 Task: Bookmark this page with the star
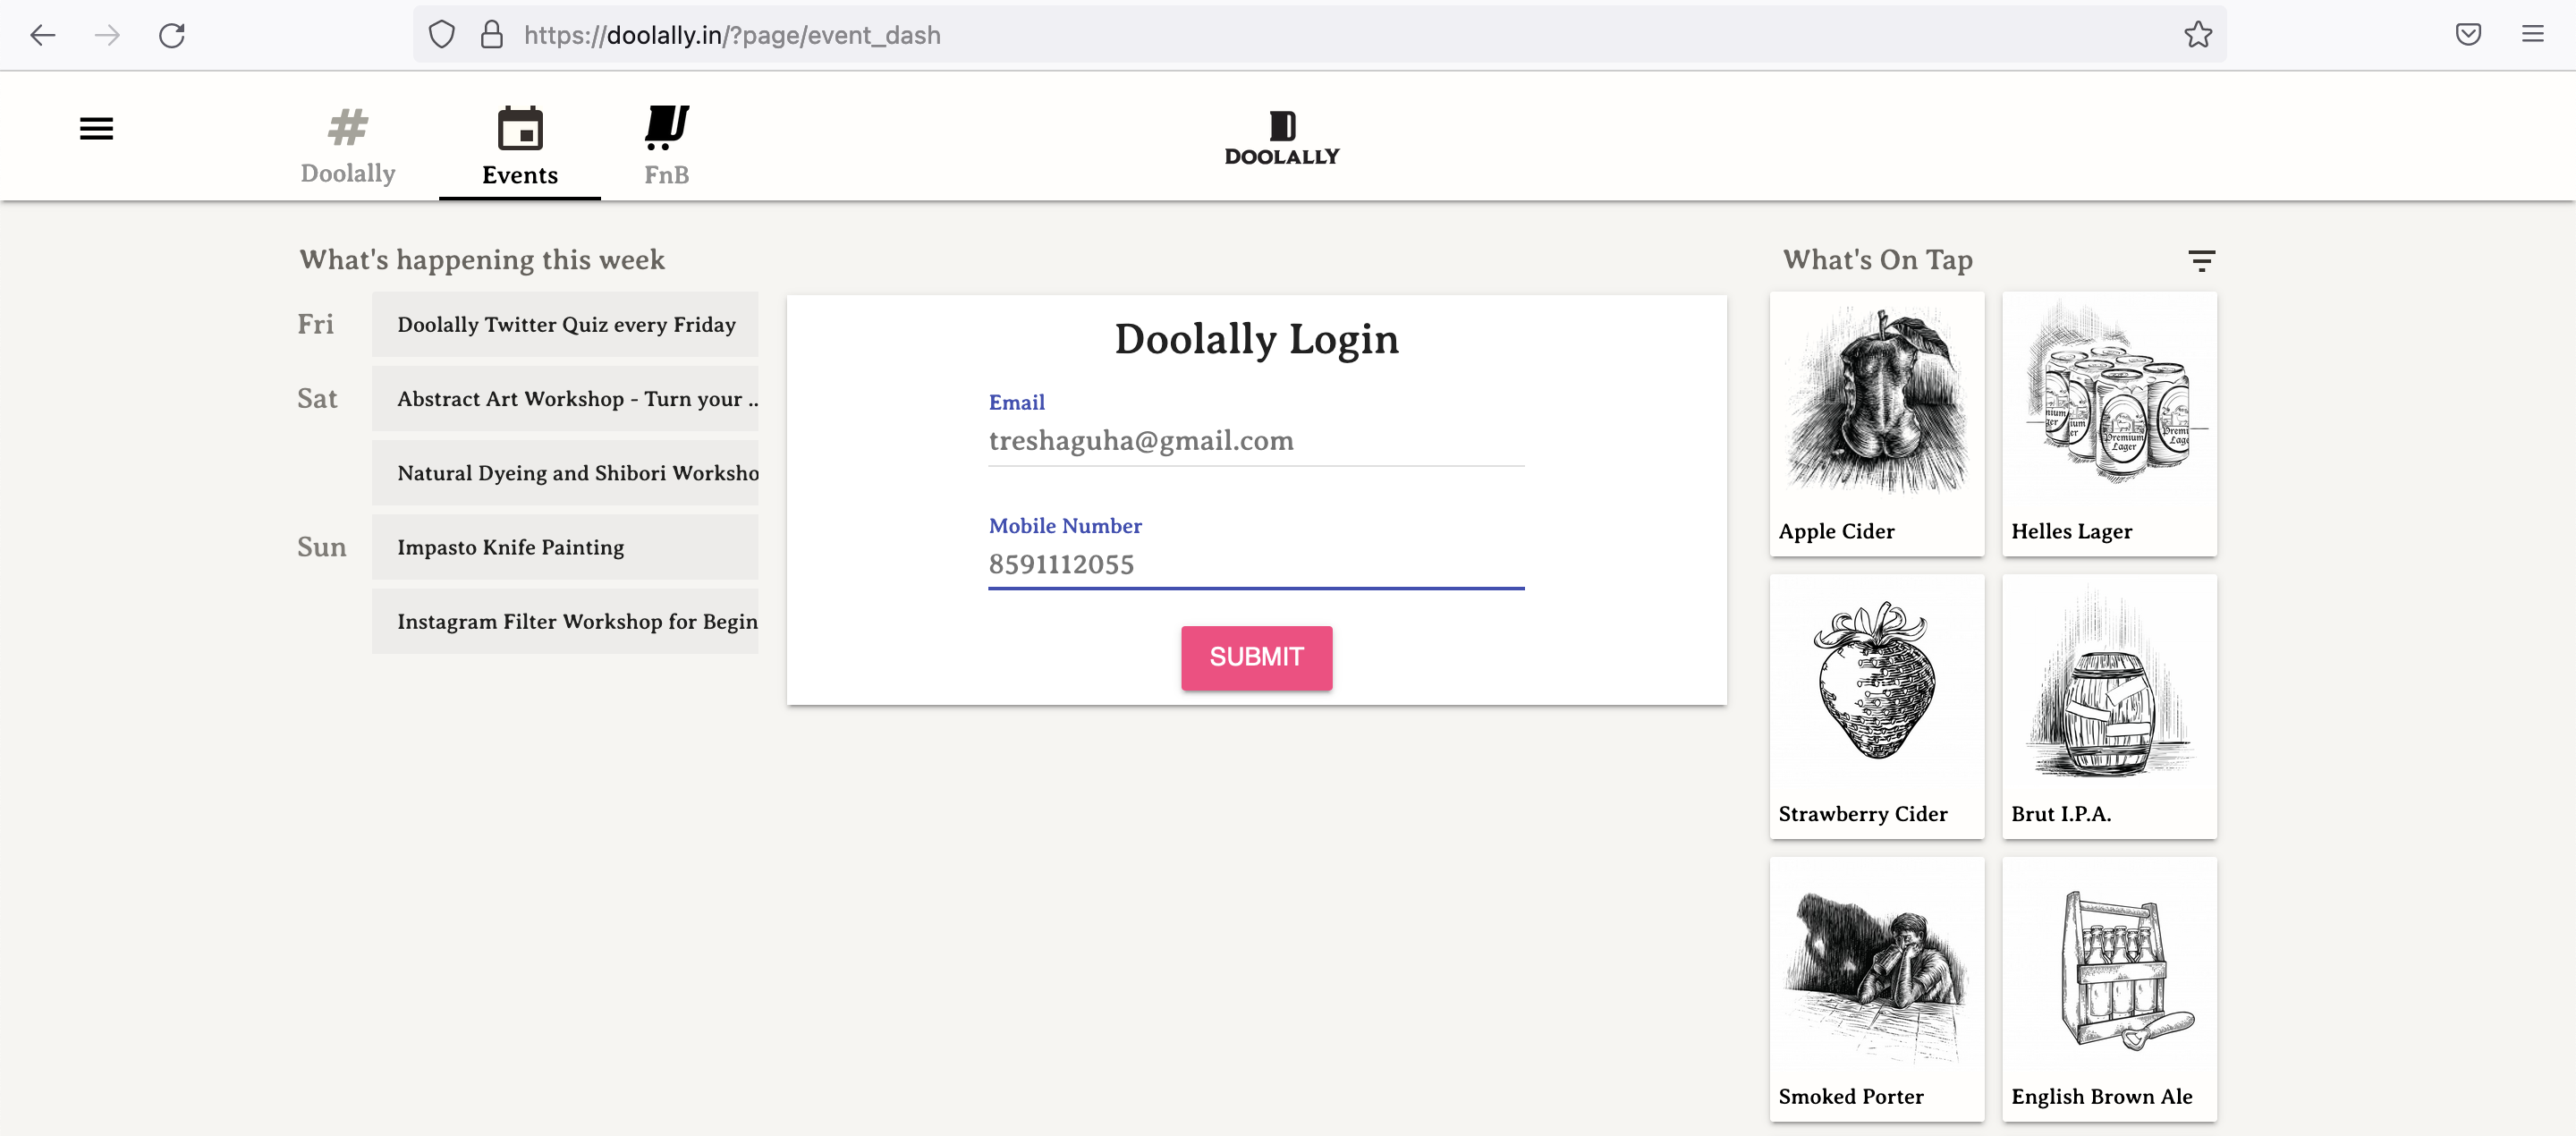pyautogui.click(x=2197, y=35)
